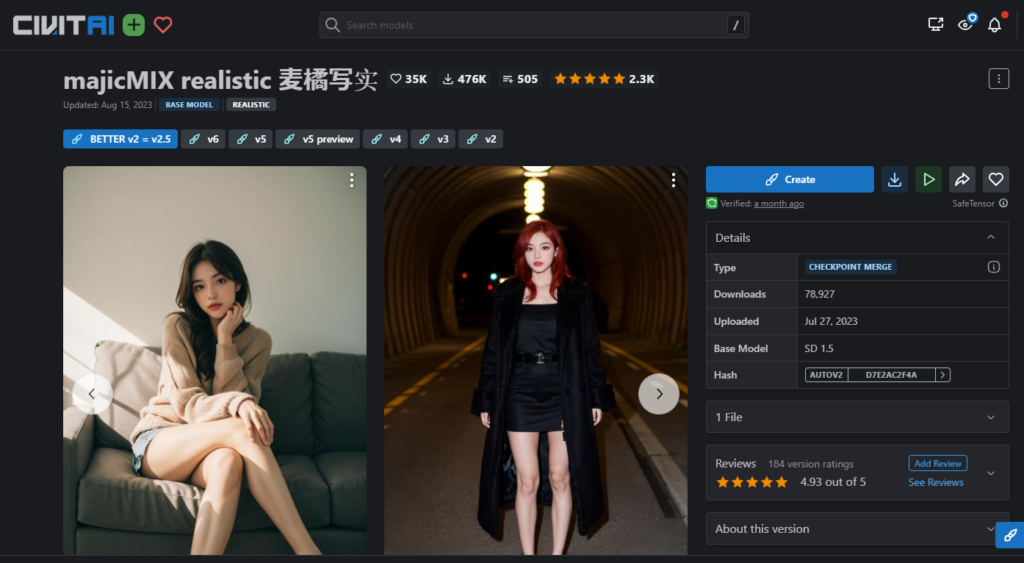Open the monitor icon in the header
The image size is (1024, 563).
pos(936,25)
